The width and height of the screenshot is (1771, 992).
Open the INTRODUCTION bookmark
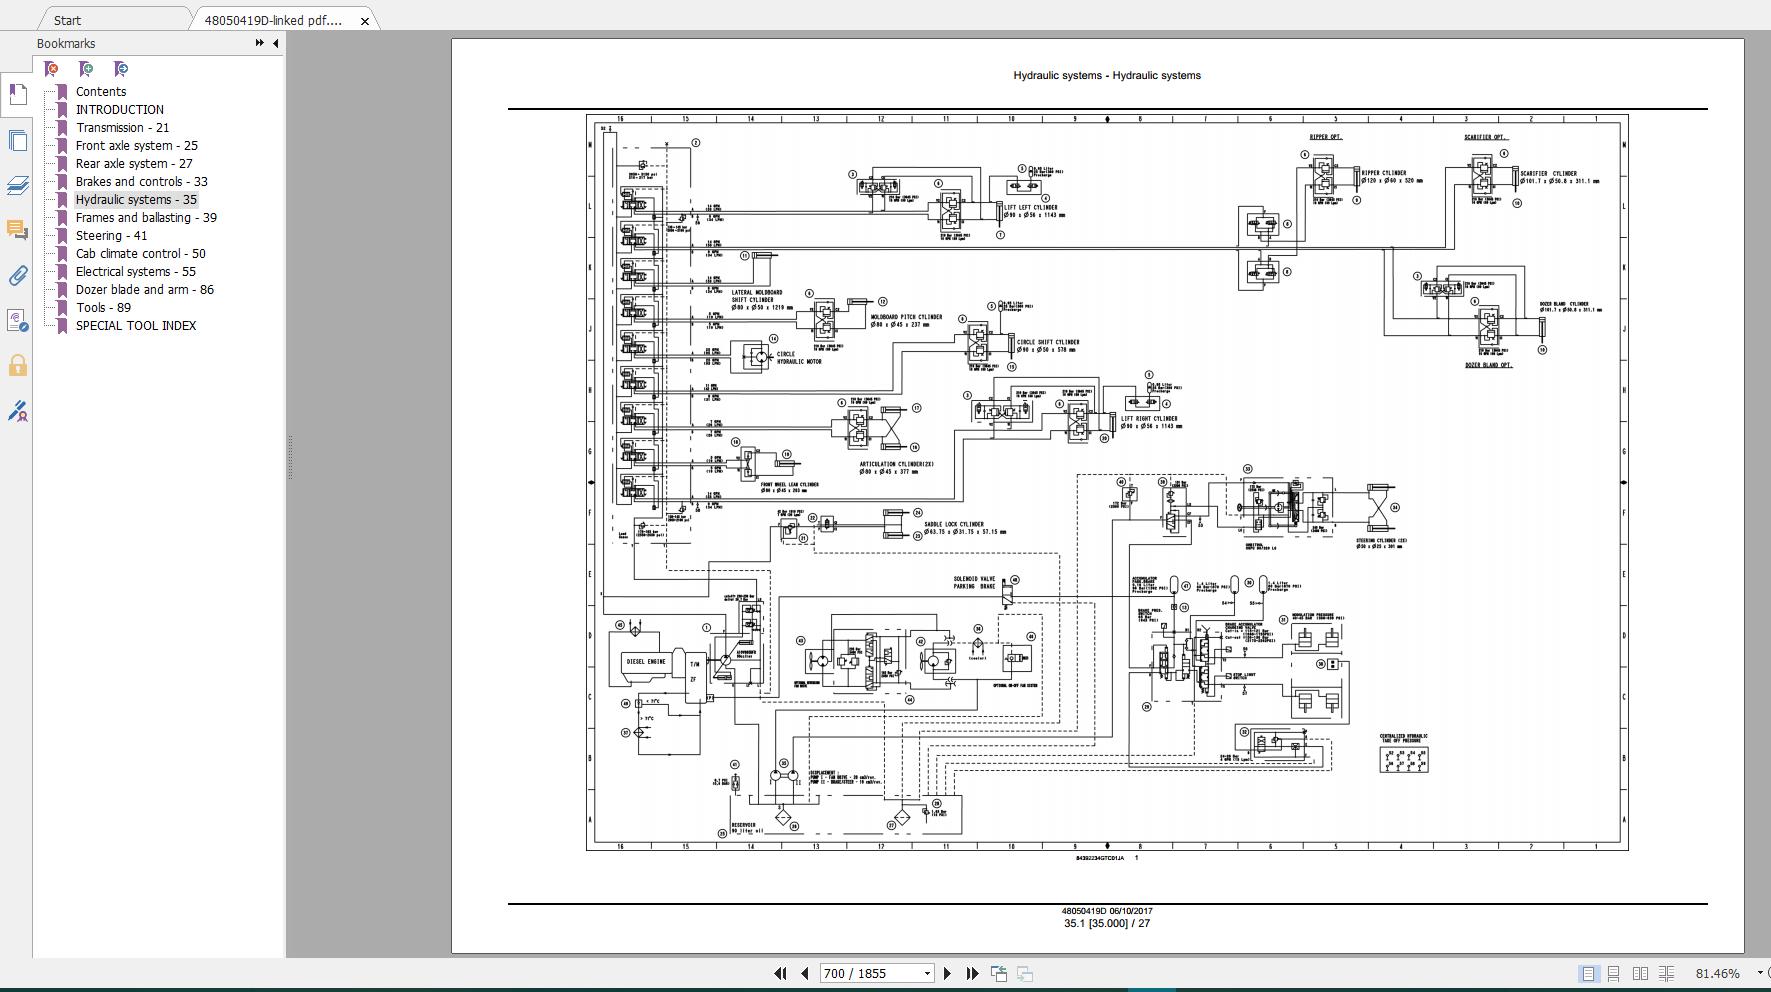click(x=120, y=109)
